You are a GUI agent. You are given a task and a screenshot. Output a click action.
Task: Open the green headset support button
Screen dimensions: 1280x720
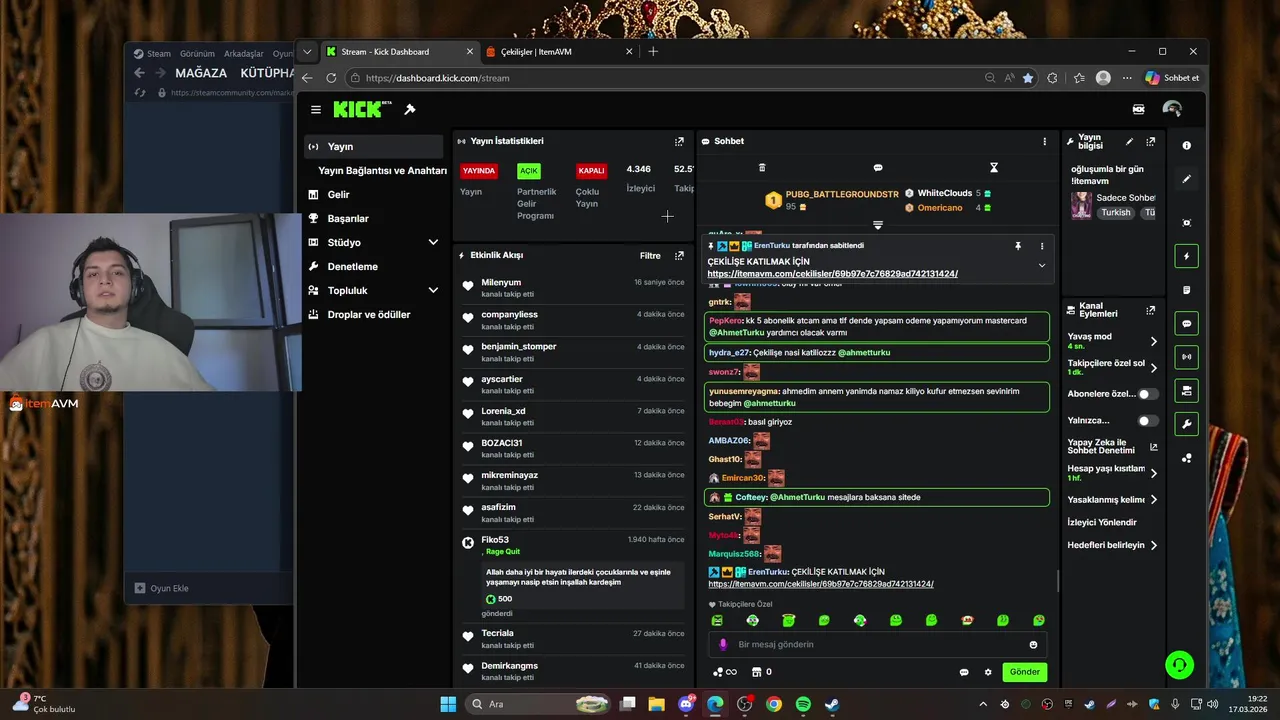point(1179,664)
